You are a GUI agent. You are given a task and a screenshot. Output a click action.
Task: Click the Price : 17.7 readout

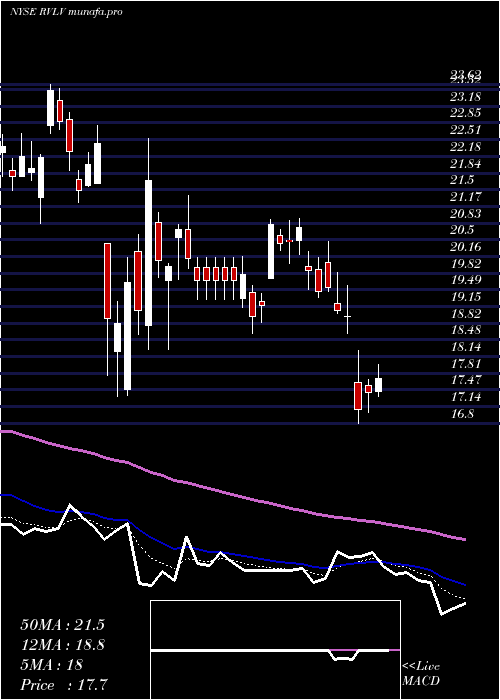pos(64,685)
